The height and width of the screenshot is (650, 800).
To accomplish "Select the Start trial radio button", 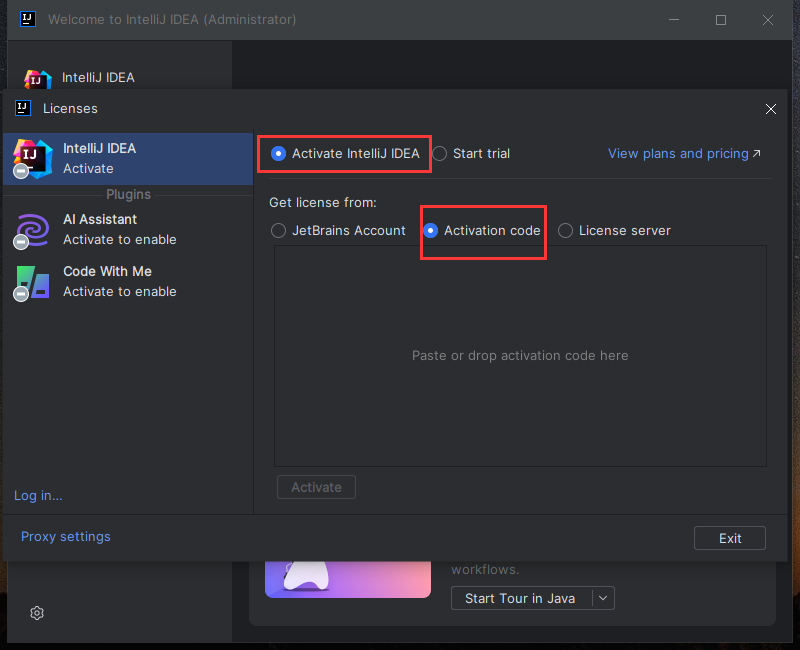I will (x=440, y=153).
